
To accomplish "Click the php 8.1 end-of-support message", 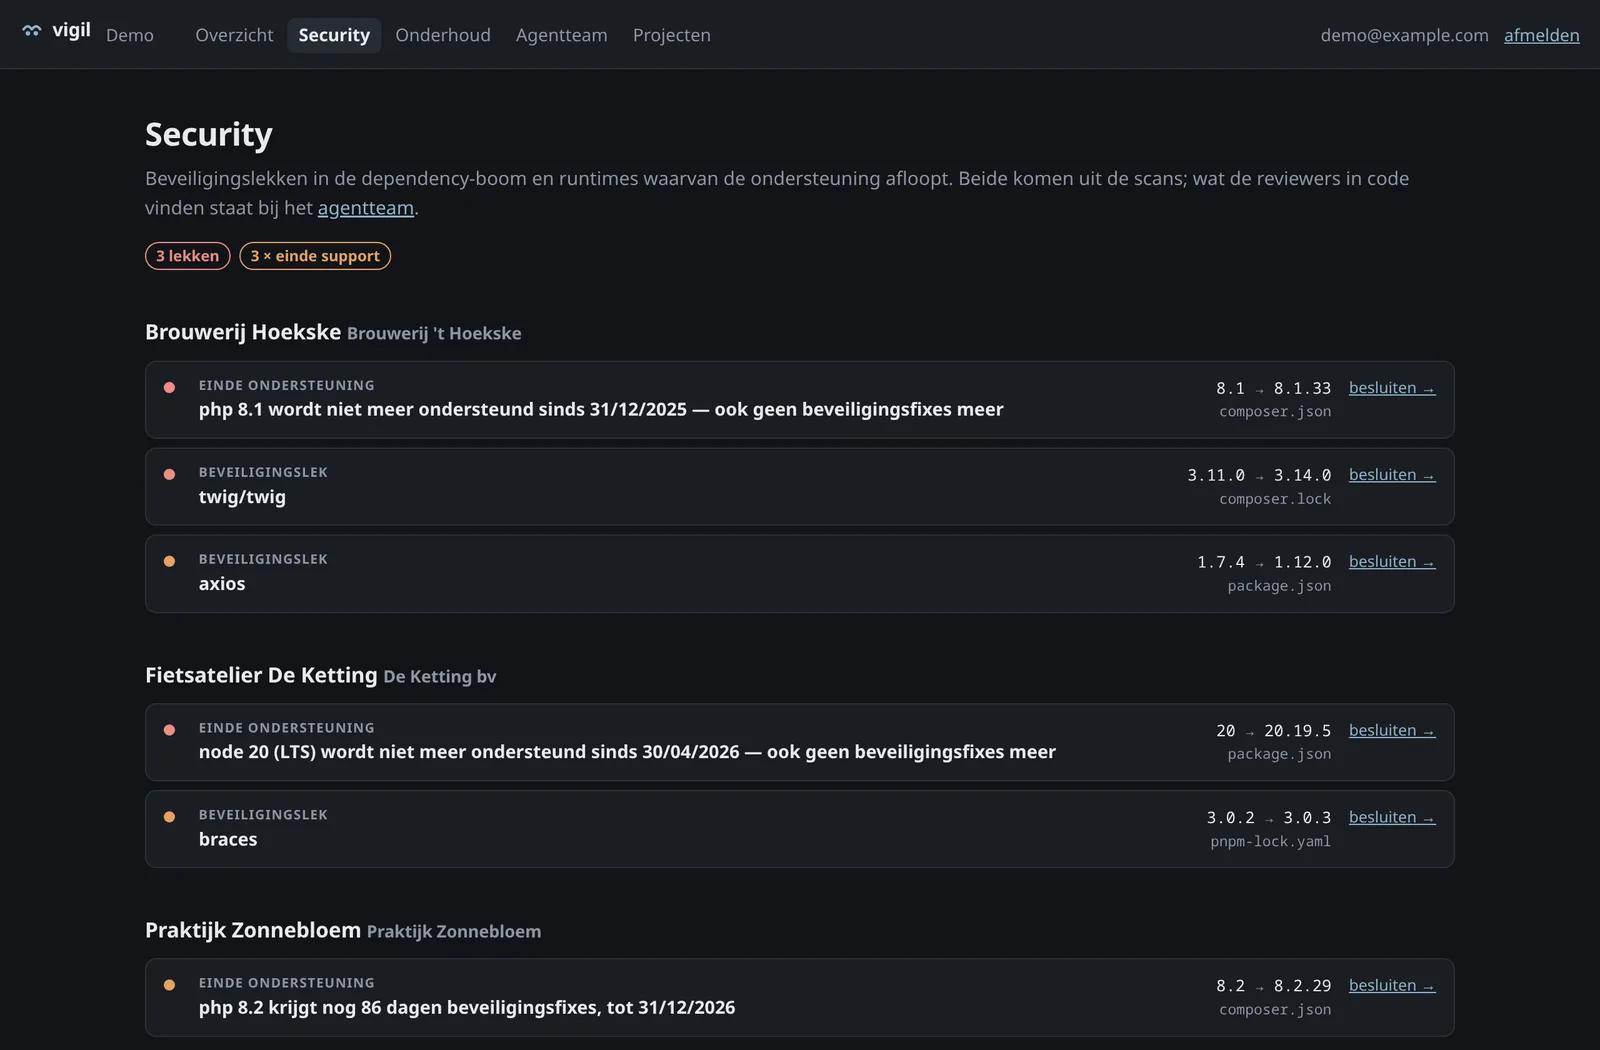I will (601, 409).
